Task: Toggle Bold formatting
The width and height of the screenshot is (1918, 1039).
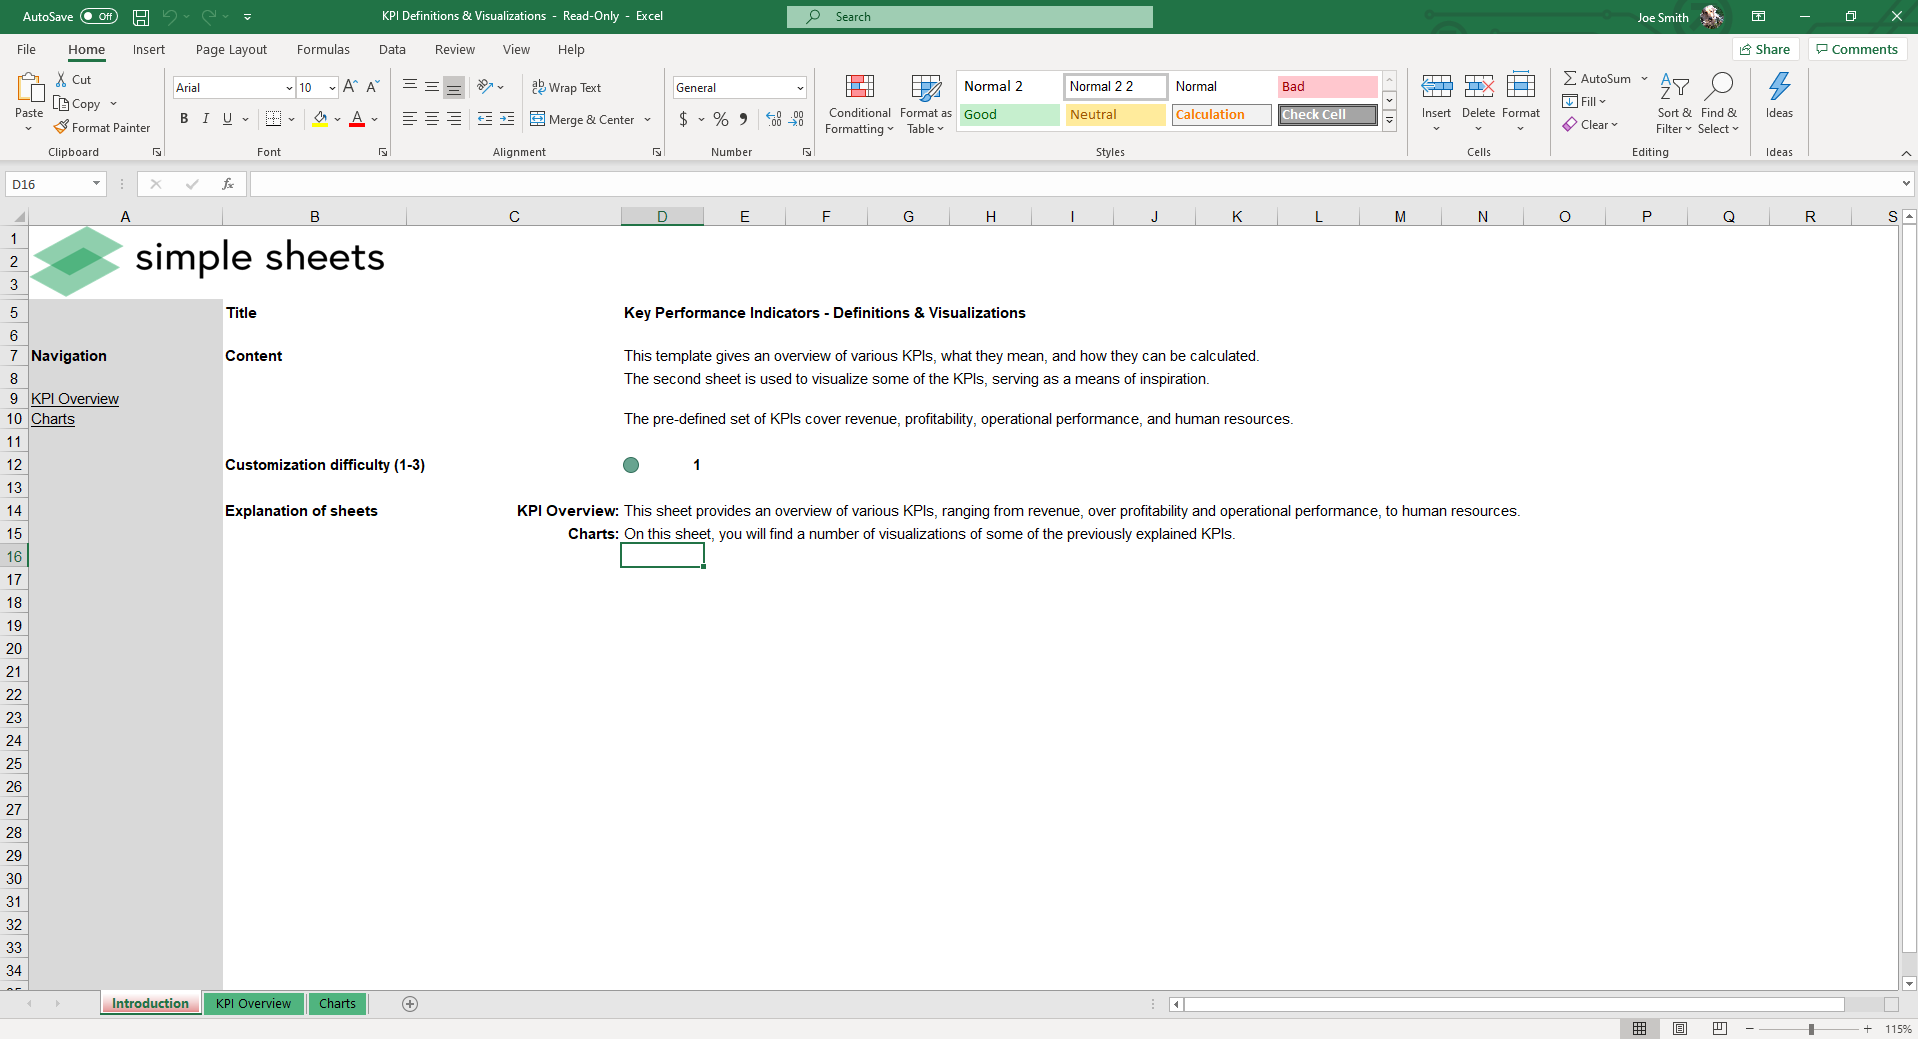Action: [x=184, y=119]
